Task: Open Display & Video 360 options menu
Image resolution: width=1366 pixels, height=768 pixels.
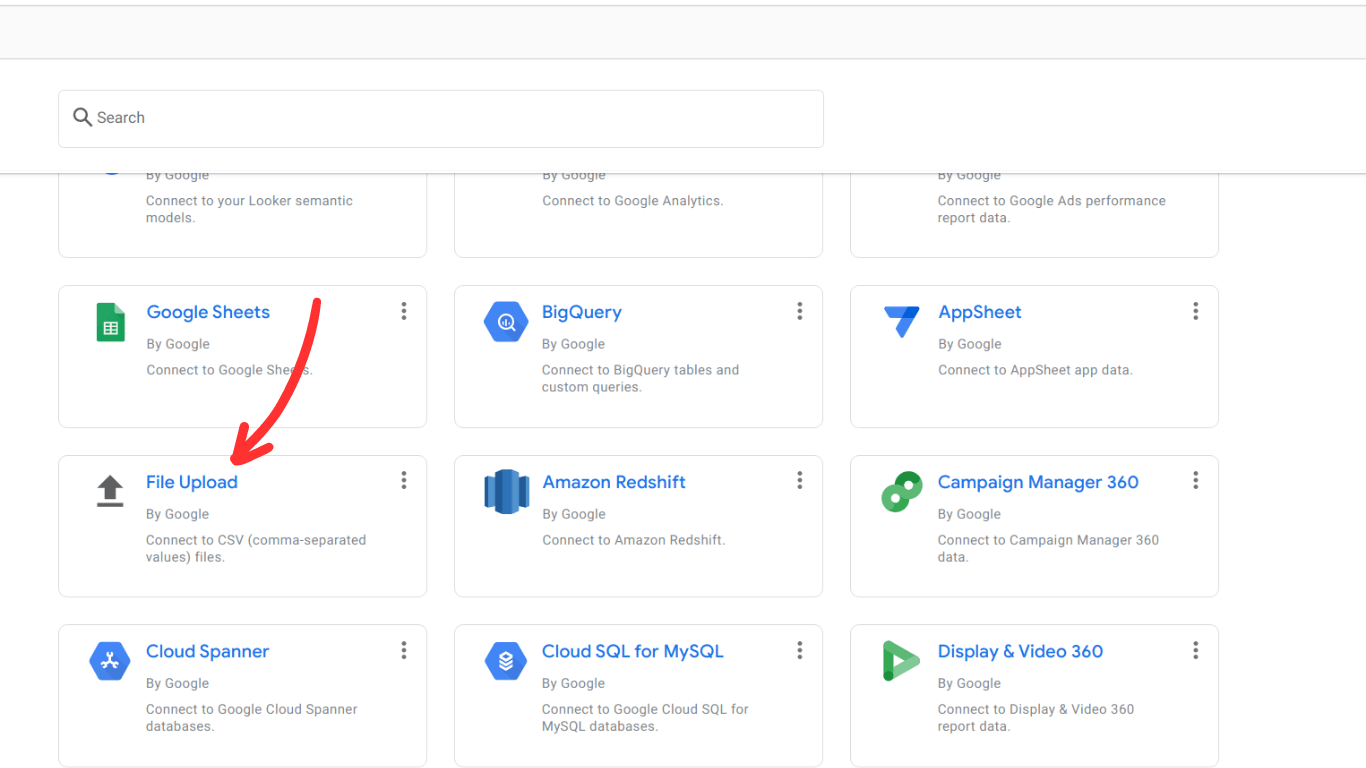Action: (1196, 651)
